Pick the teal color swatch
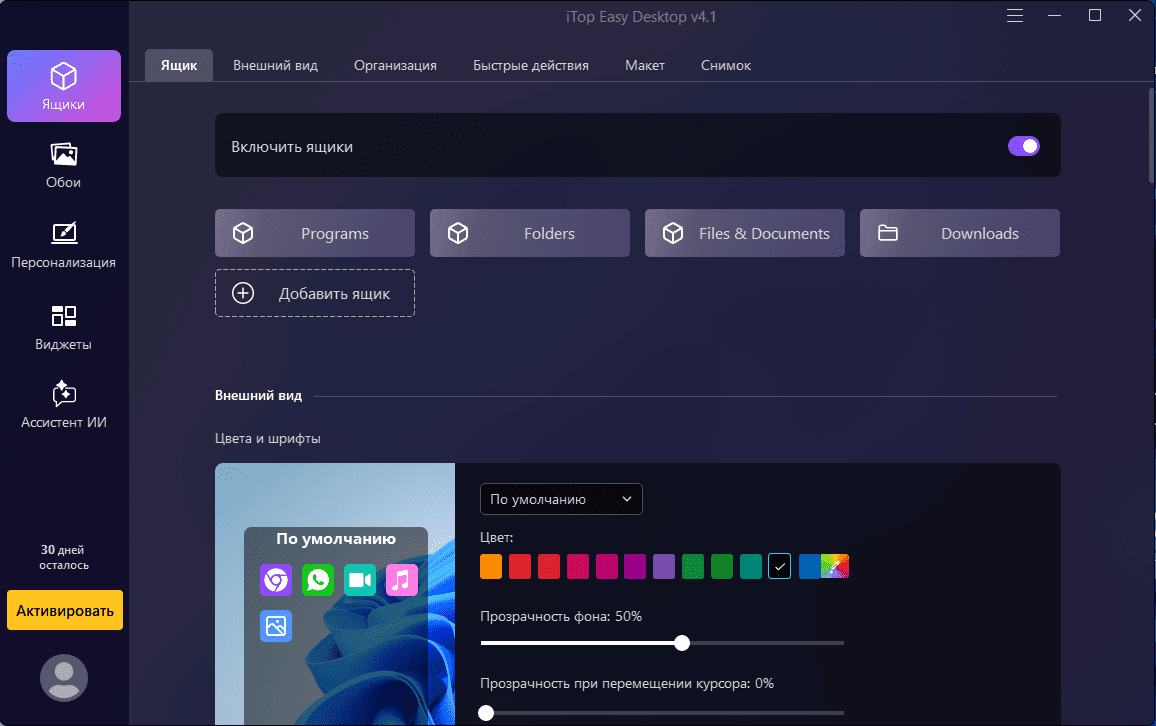The height and width of the screenshot is (726, 1156). point(751,566)
